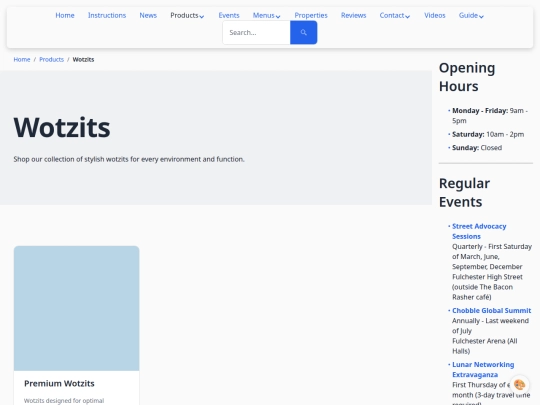Click the Products breadcrumb link
Screen dimensions: 540x405
(x=51, y=59)
